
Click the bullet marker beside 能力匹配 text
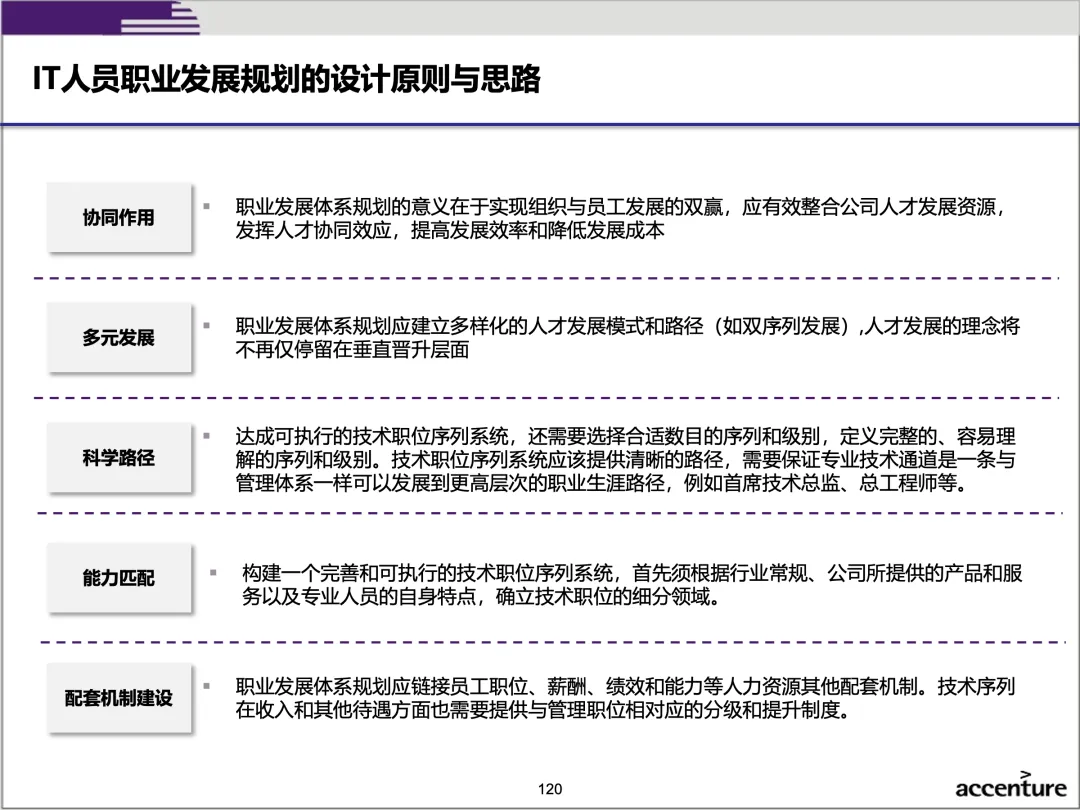click(213, 572)
